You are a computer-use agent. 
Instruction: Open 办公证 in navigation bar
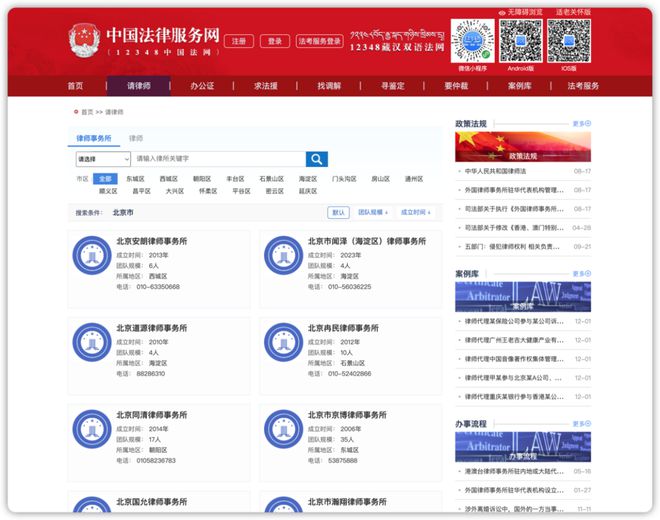point(202,86)
